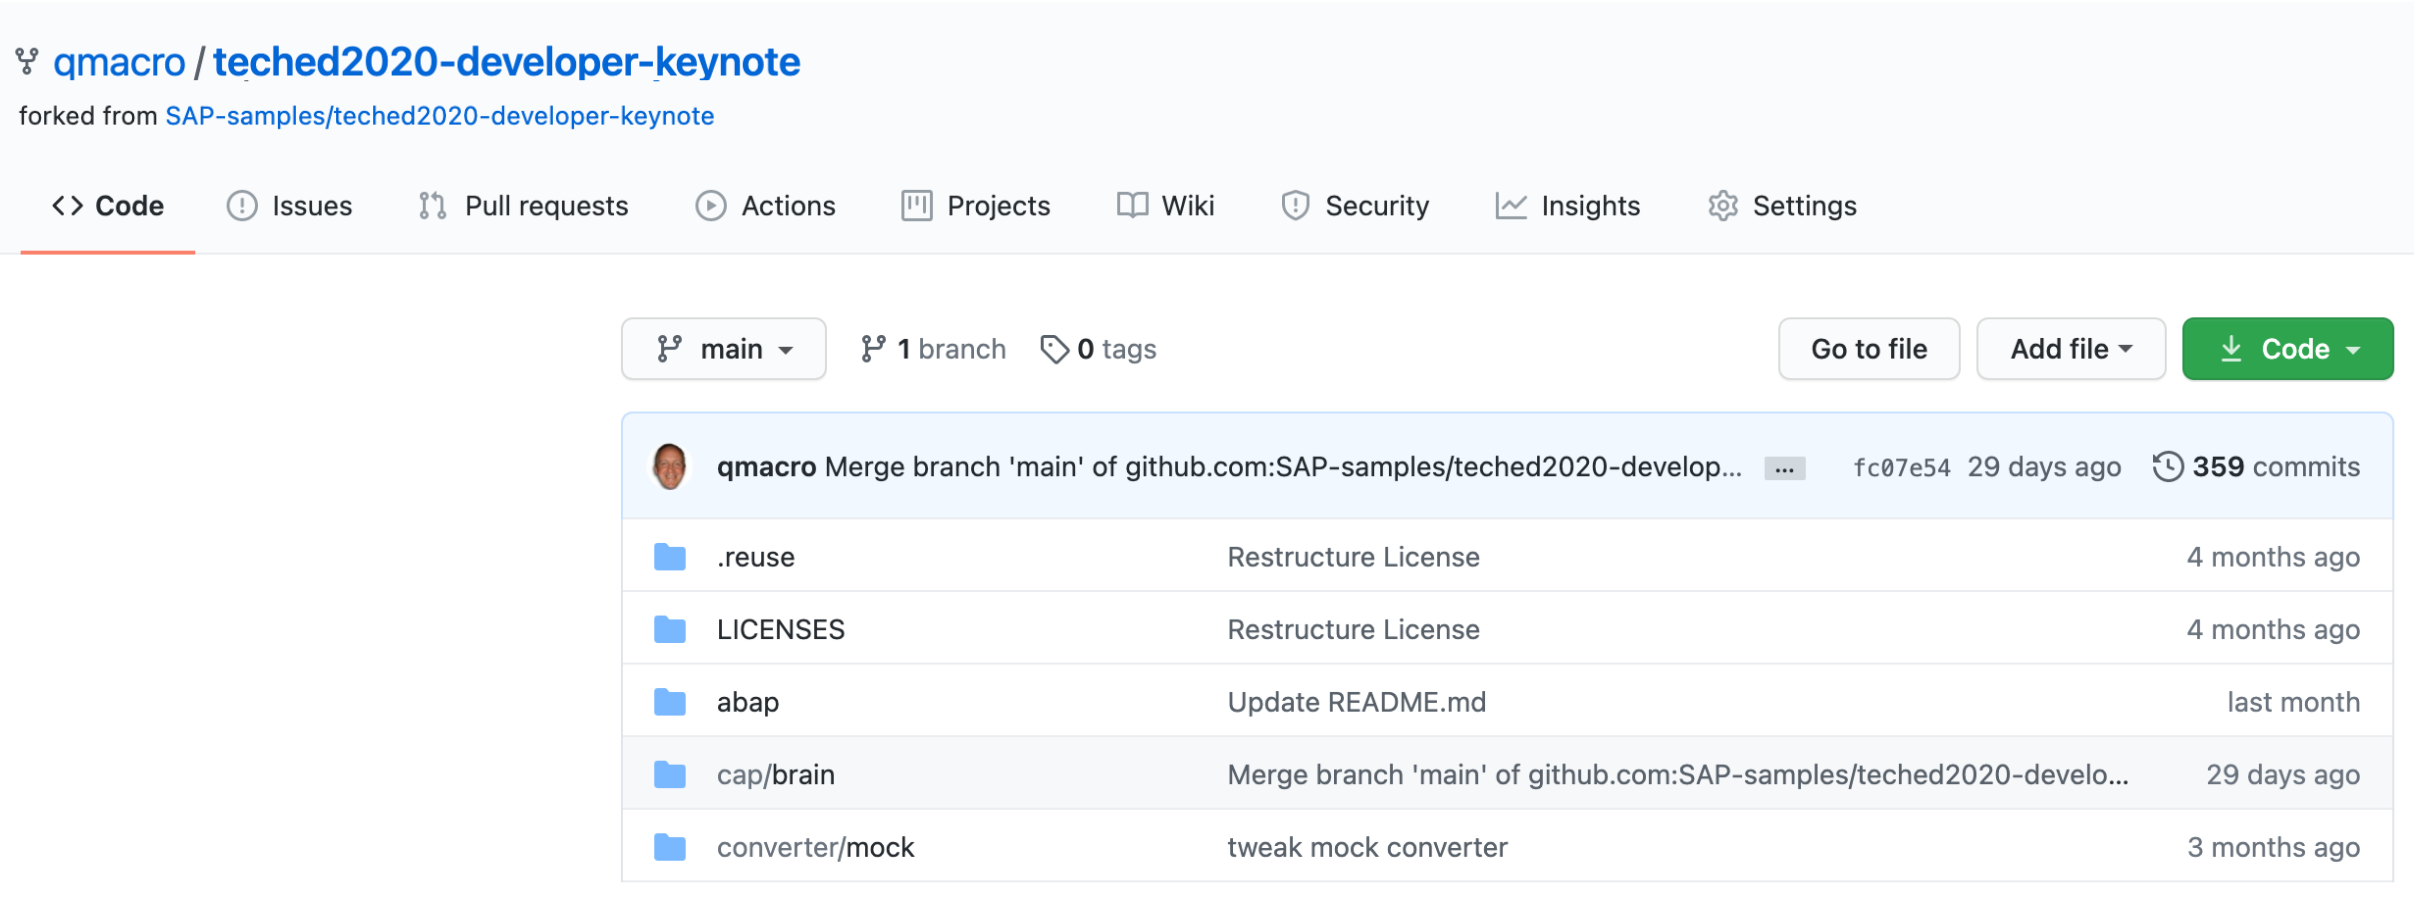Open the LICENSES folder

tap(781, 630)
